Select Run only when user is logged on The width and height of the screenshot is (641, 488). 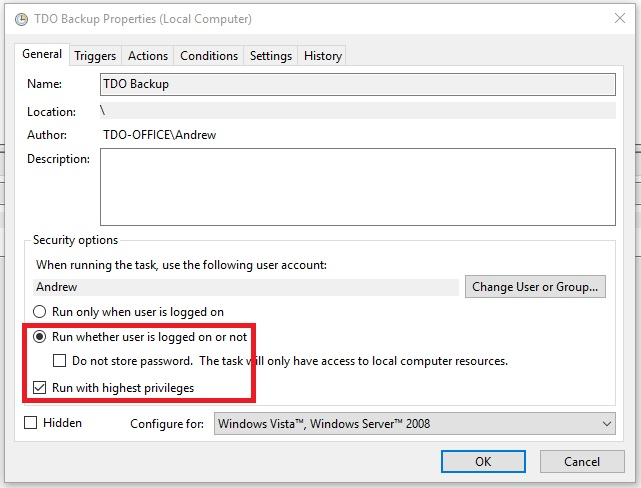[x=41, y=312]
